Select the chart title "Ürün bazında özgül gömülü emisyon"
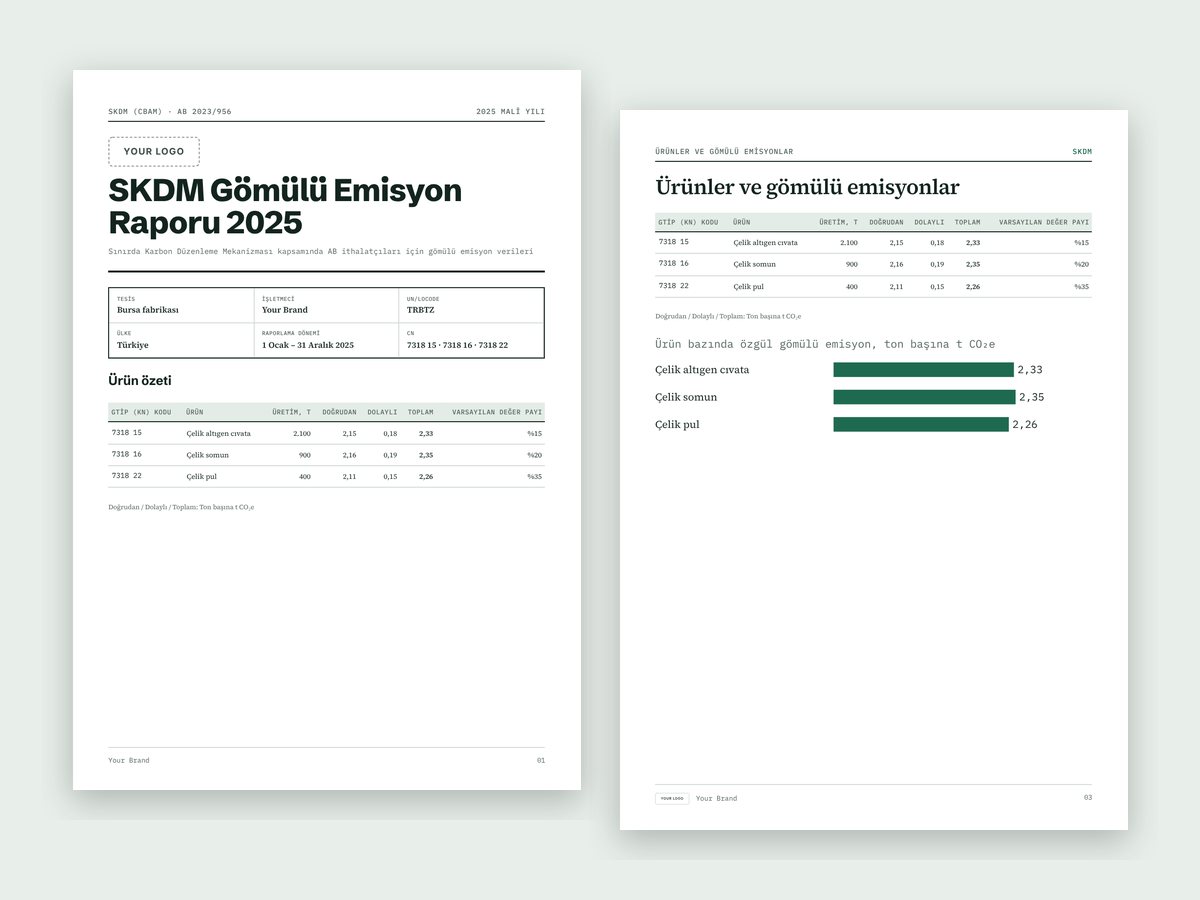Screen dimensions: 1200x900 pyautogui.click(x=825, y=344)
